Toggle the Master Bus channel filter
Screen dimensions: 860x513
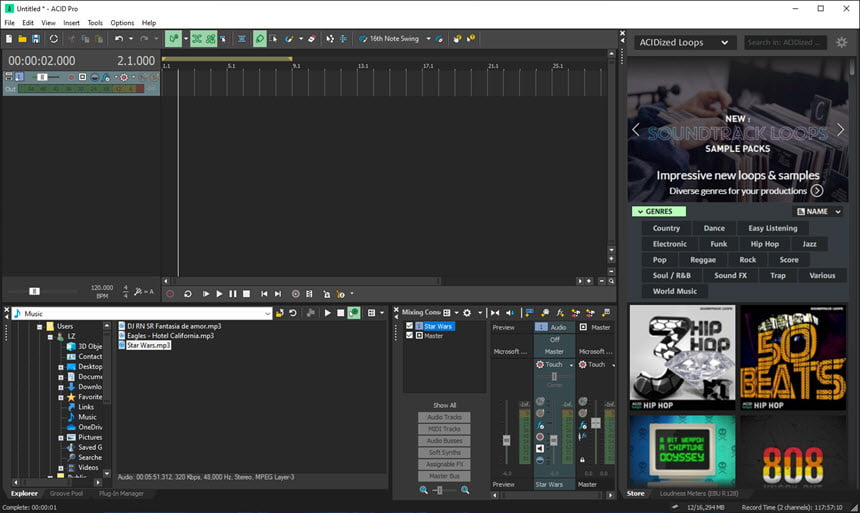point(444,476)
